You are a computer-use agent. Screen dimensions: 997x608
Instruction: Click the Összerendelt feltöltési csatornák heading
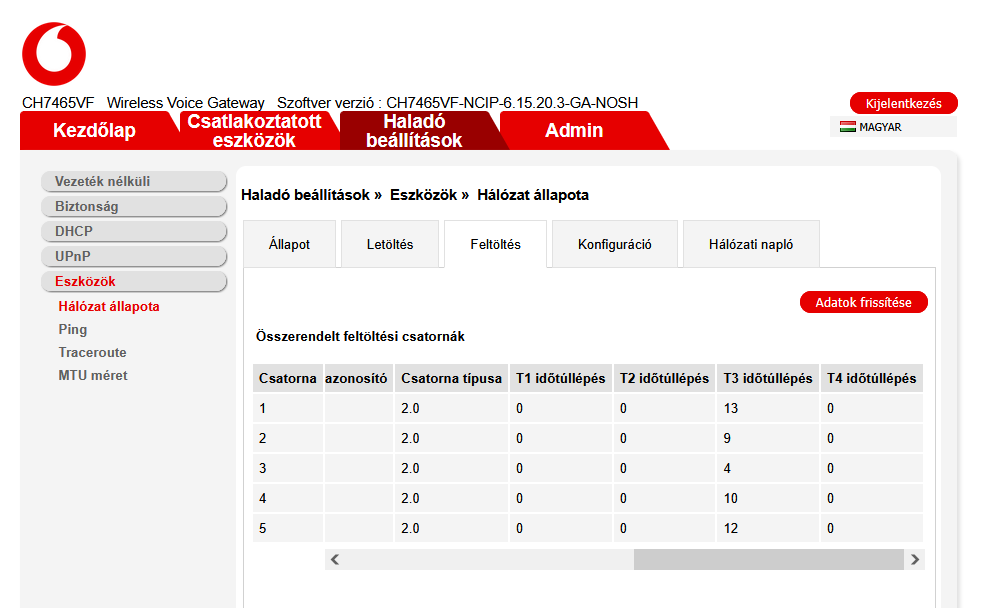point(361,336)
